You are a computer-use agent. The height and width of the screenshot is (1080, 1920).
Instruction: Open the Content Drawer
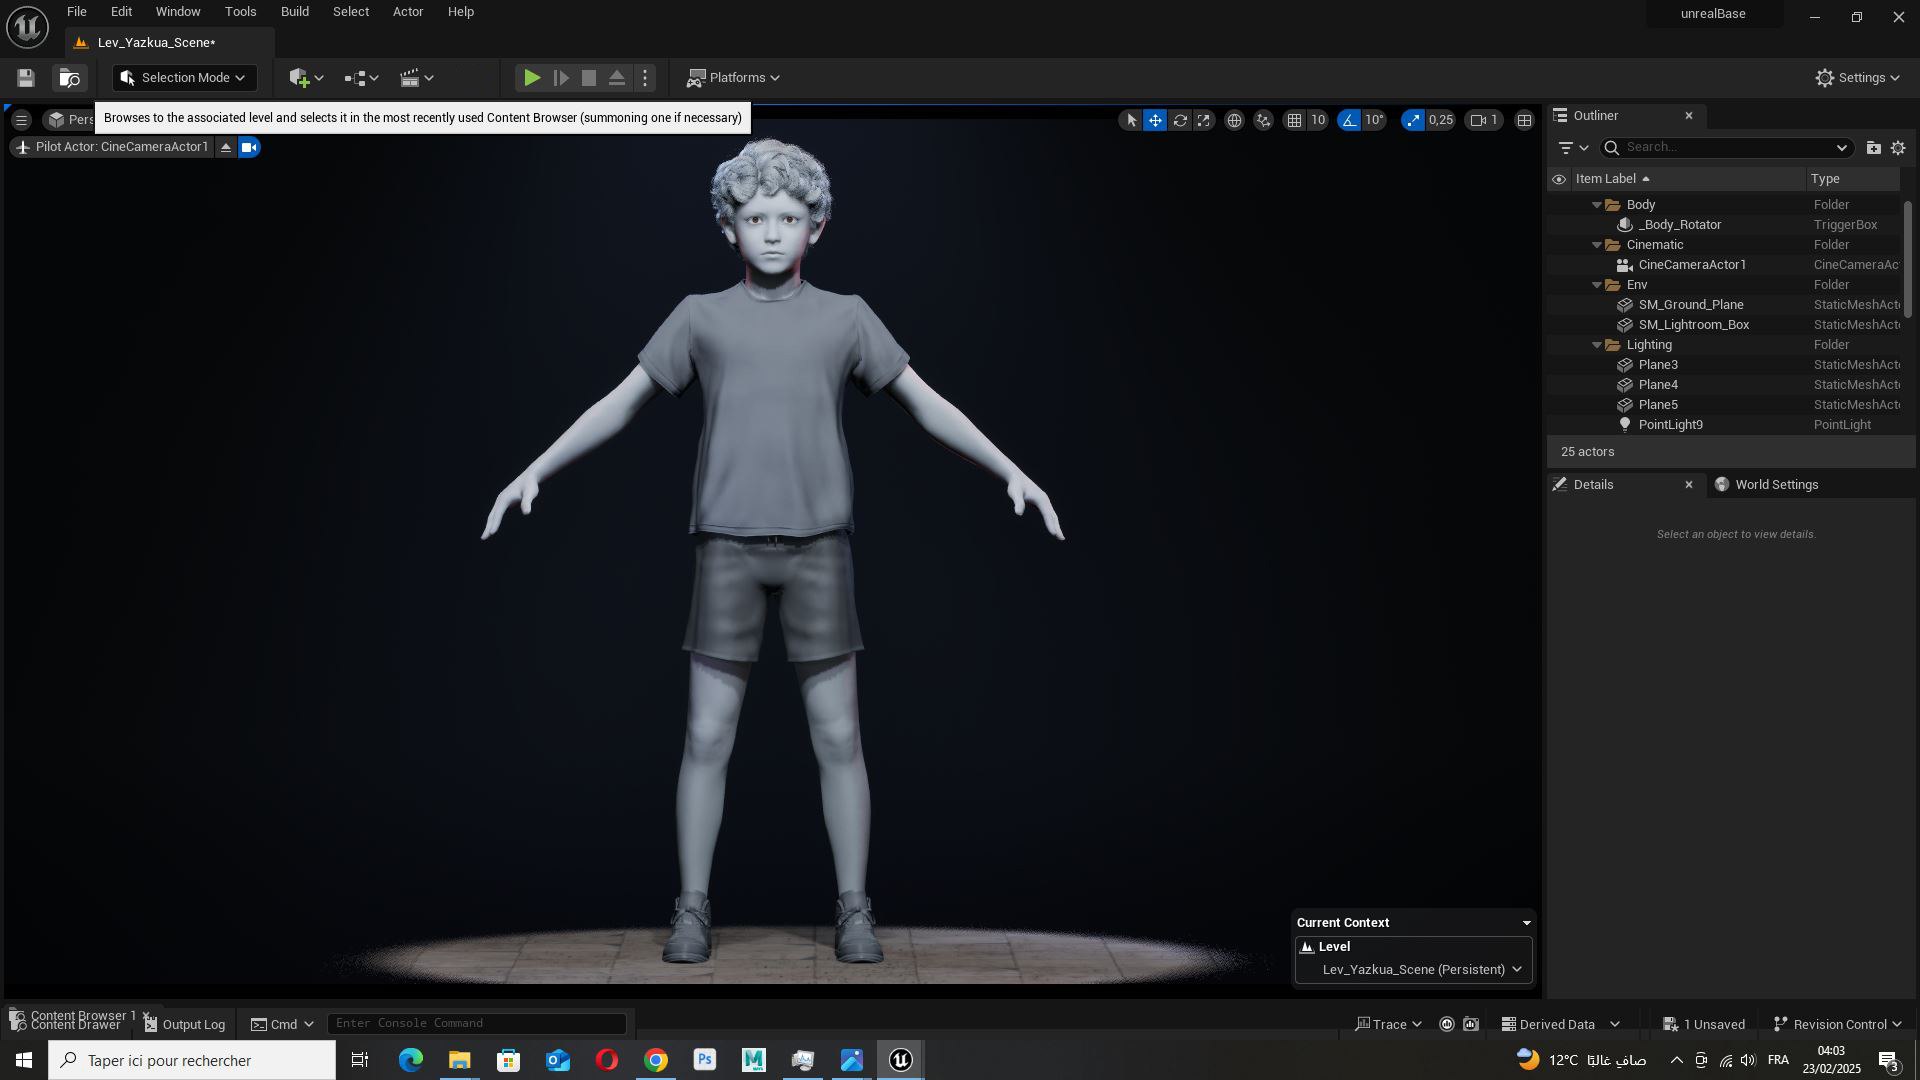[66, 1025]
